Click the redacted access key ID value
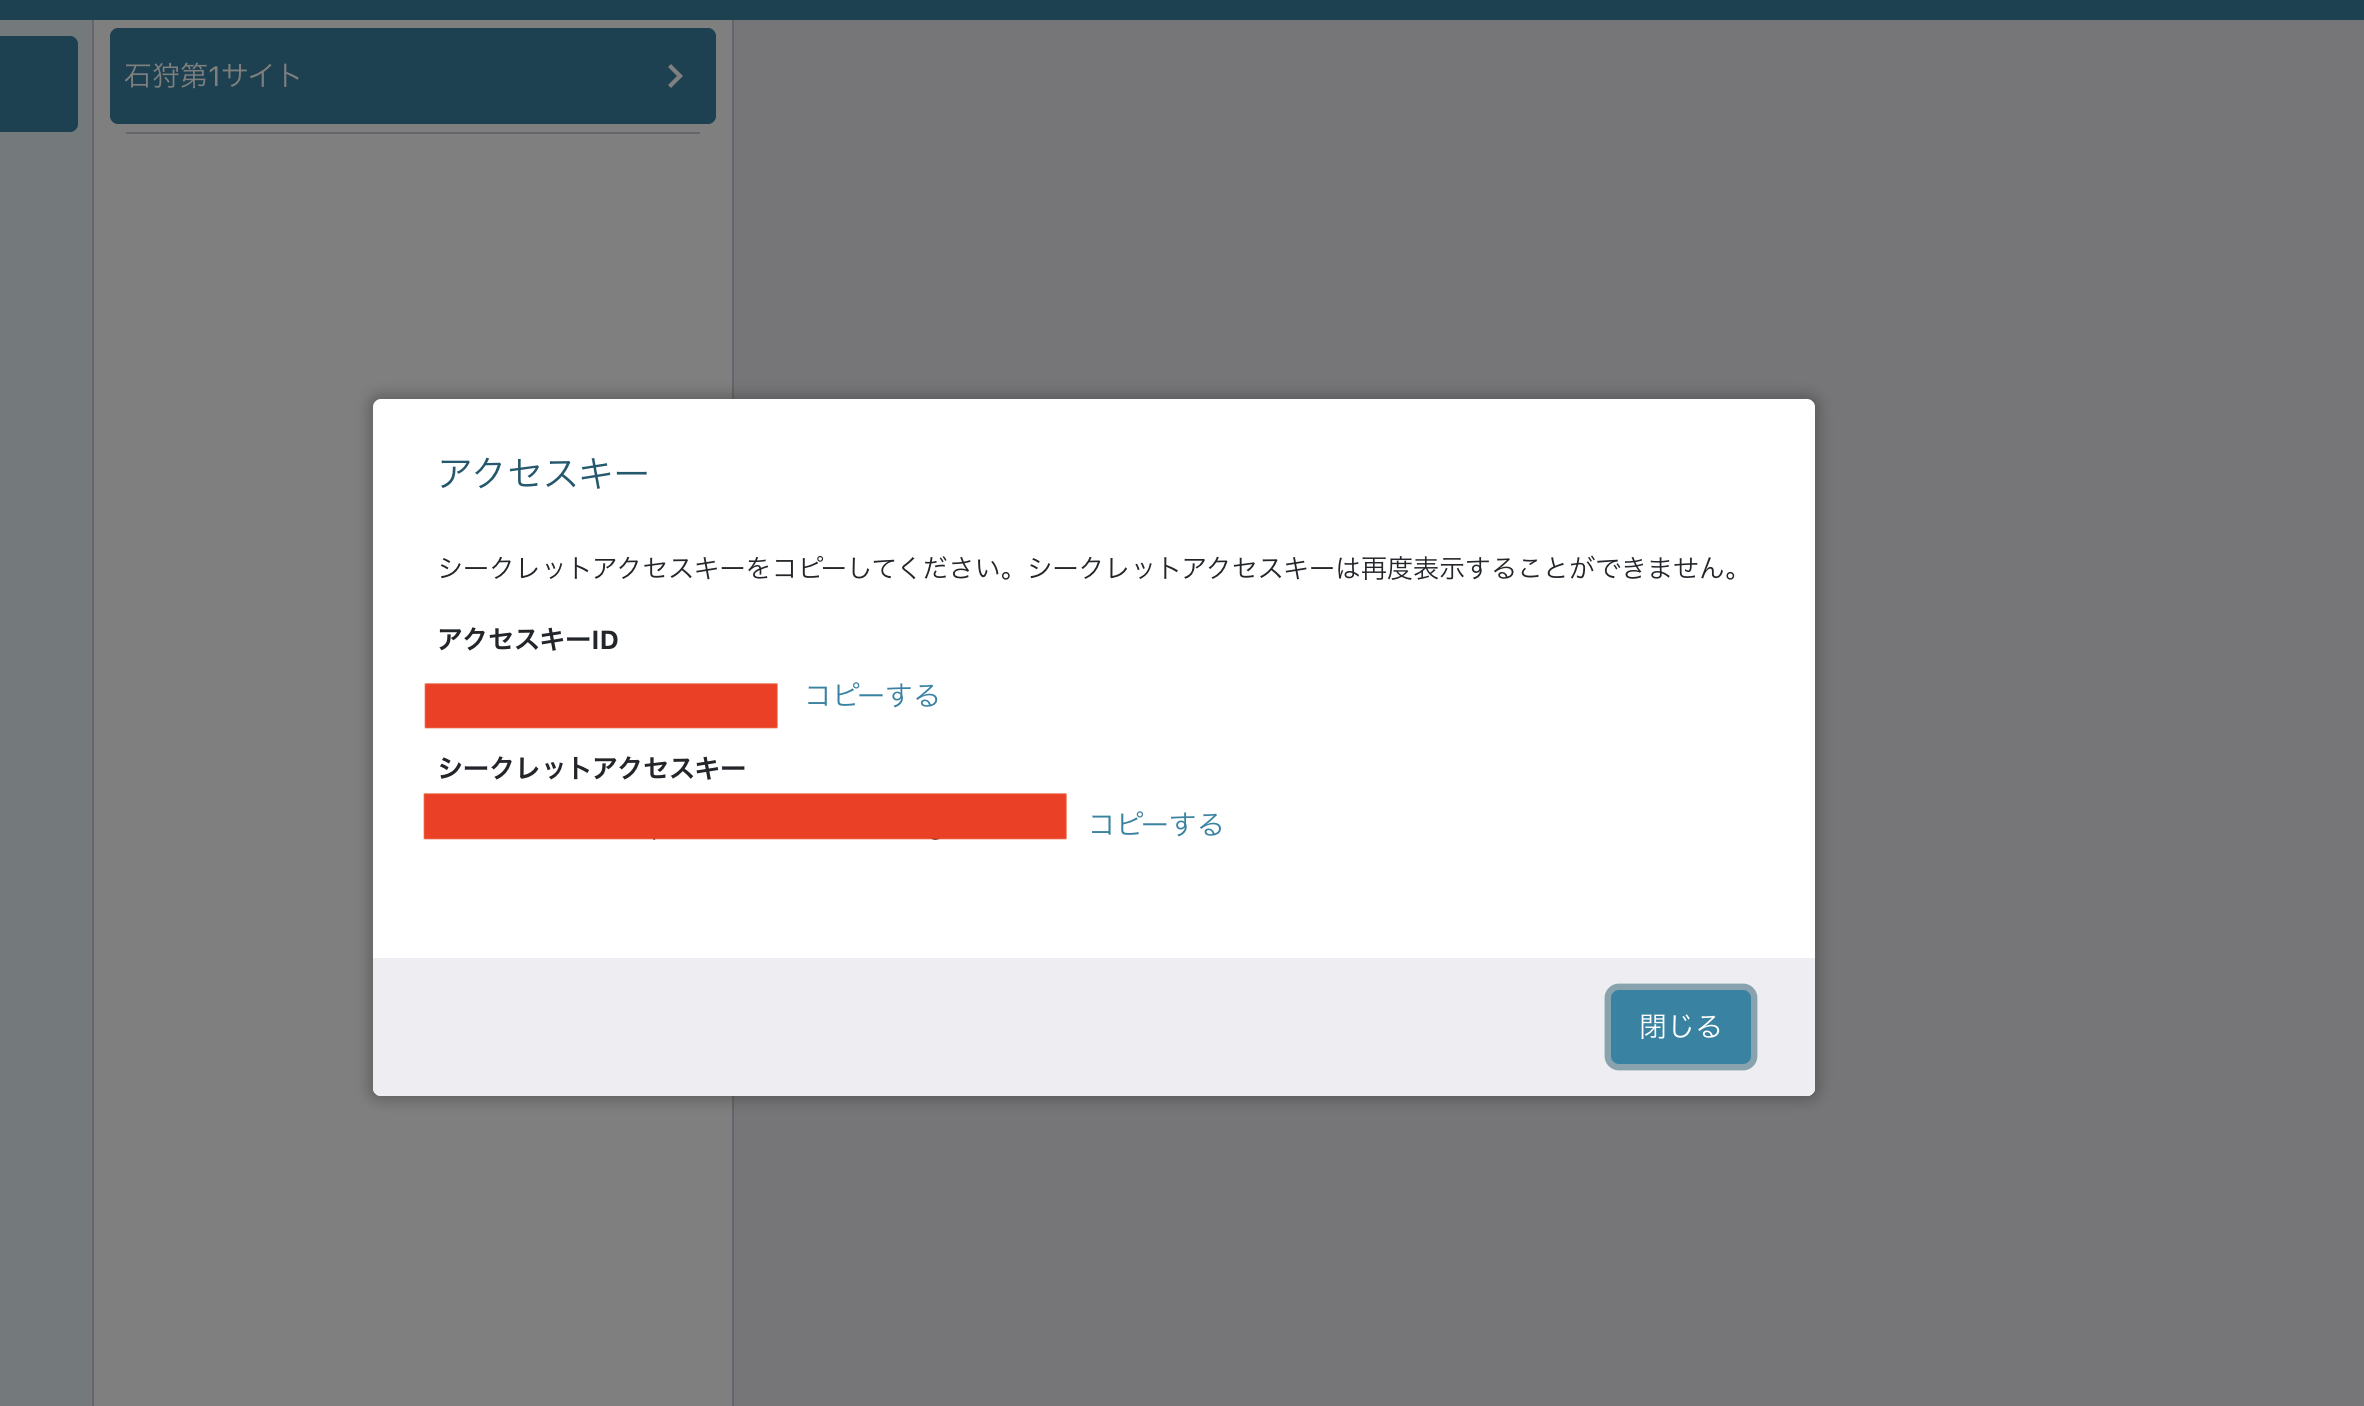Viewport: 2364px width, 1406px height. coord(600,705)
